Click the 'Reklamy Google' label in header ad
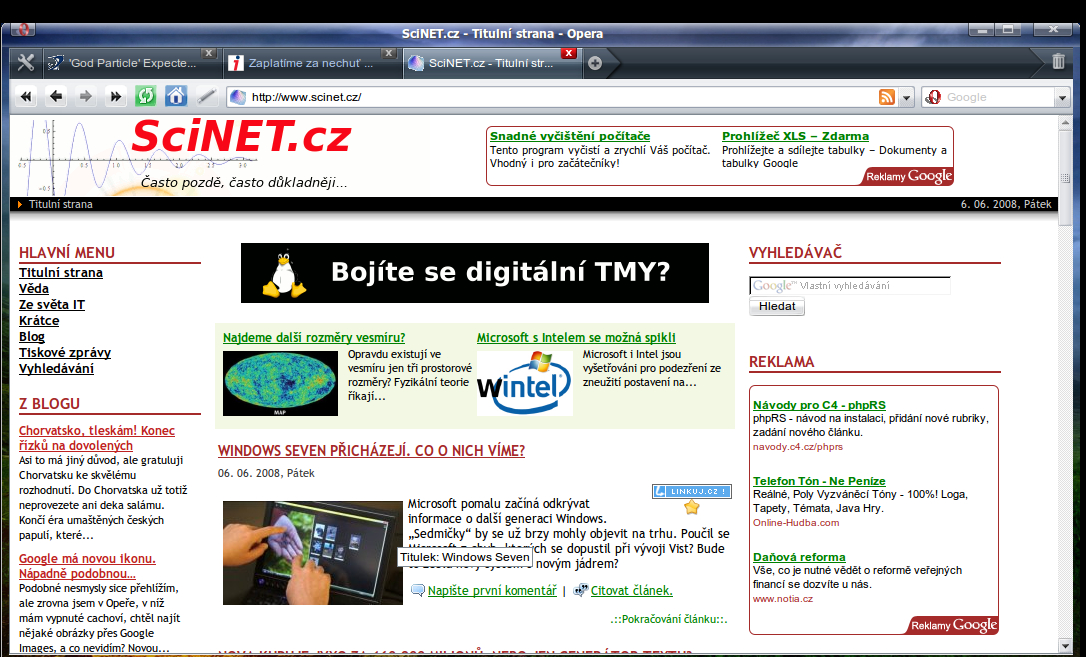The image size is (1086, 657). (909, 177)
